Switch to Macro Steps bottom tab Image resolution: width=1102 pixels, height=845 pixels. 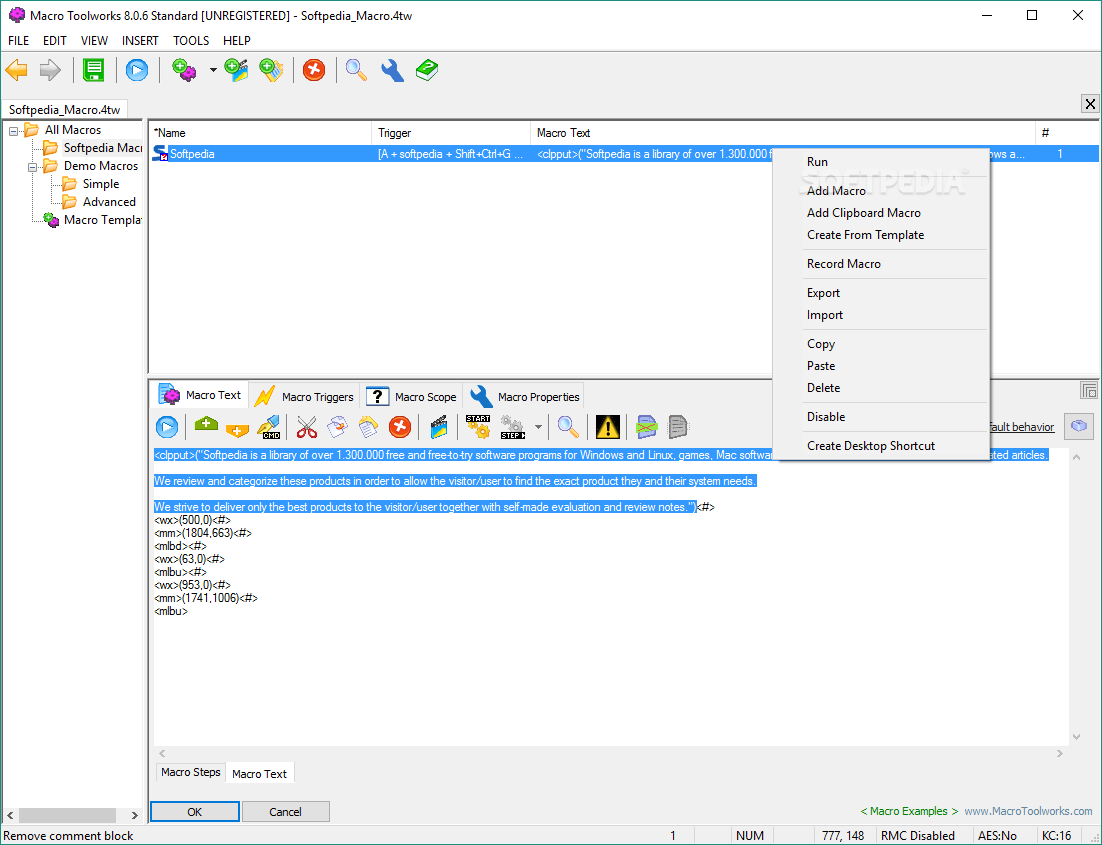(x=190, y=772)
